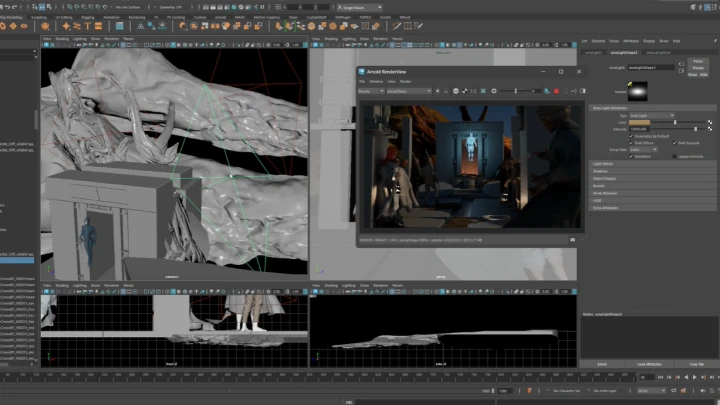The height and width of the screenshot is (405, 720).
Task: Go to start of playback range
Action: pyautogui.click(x=660, y=377)
